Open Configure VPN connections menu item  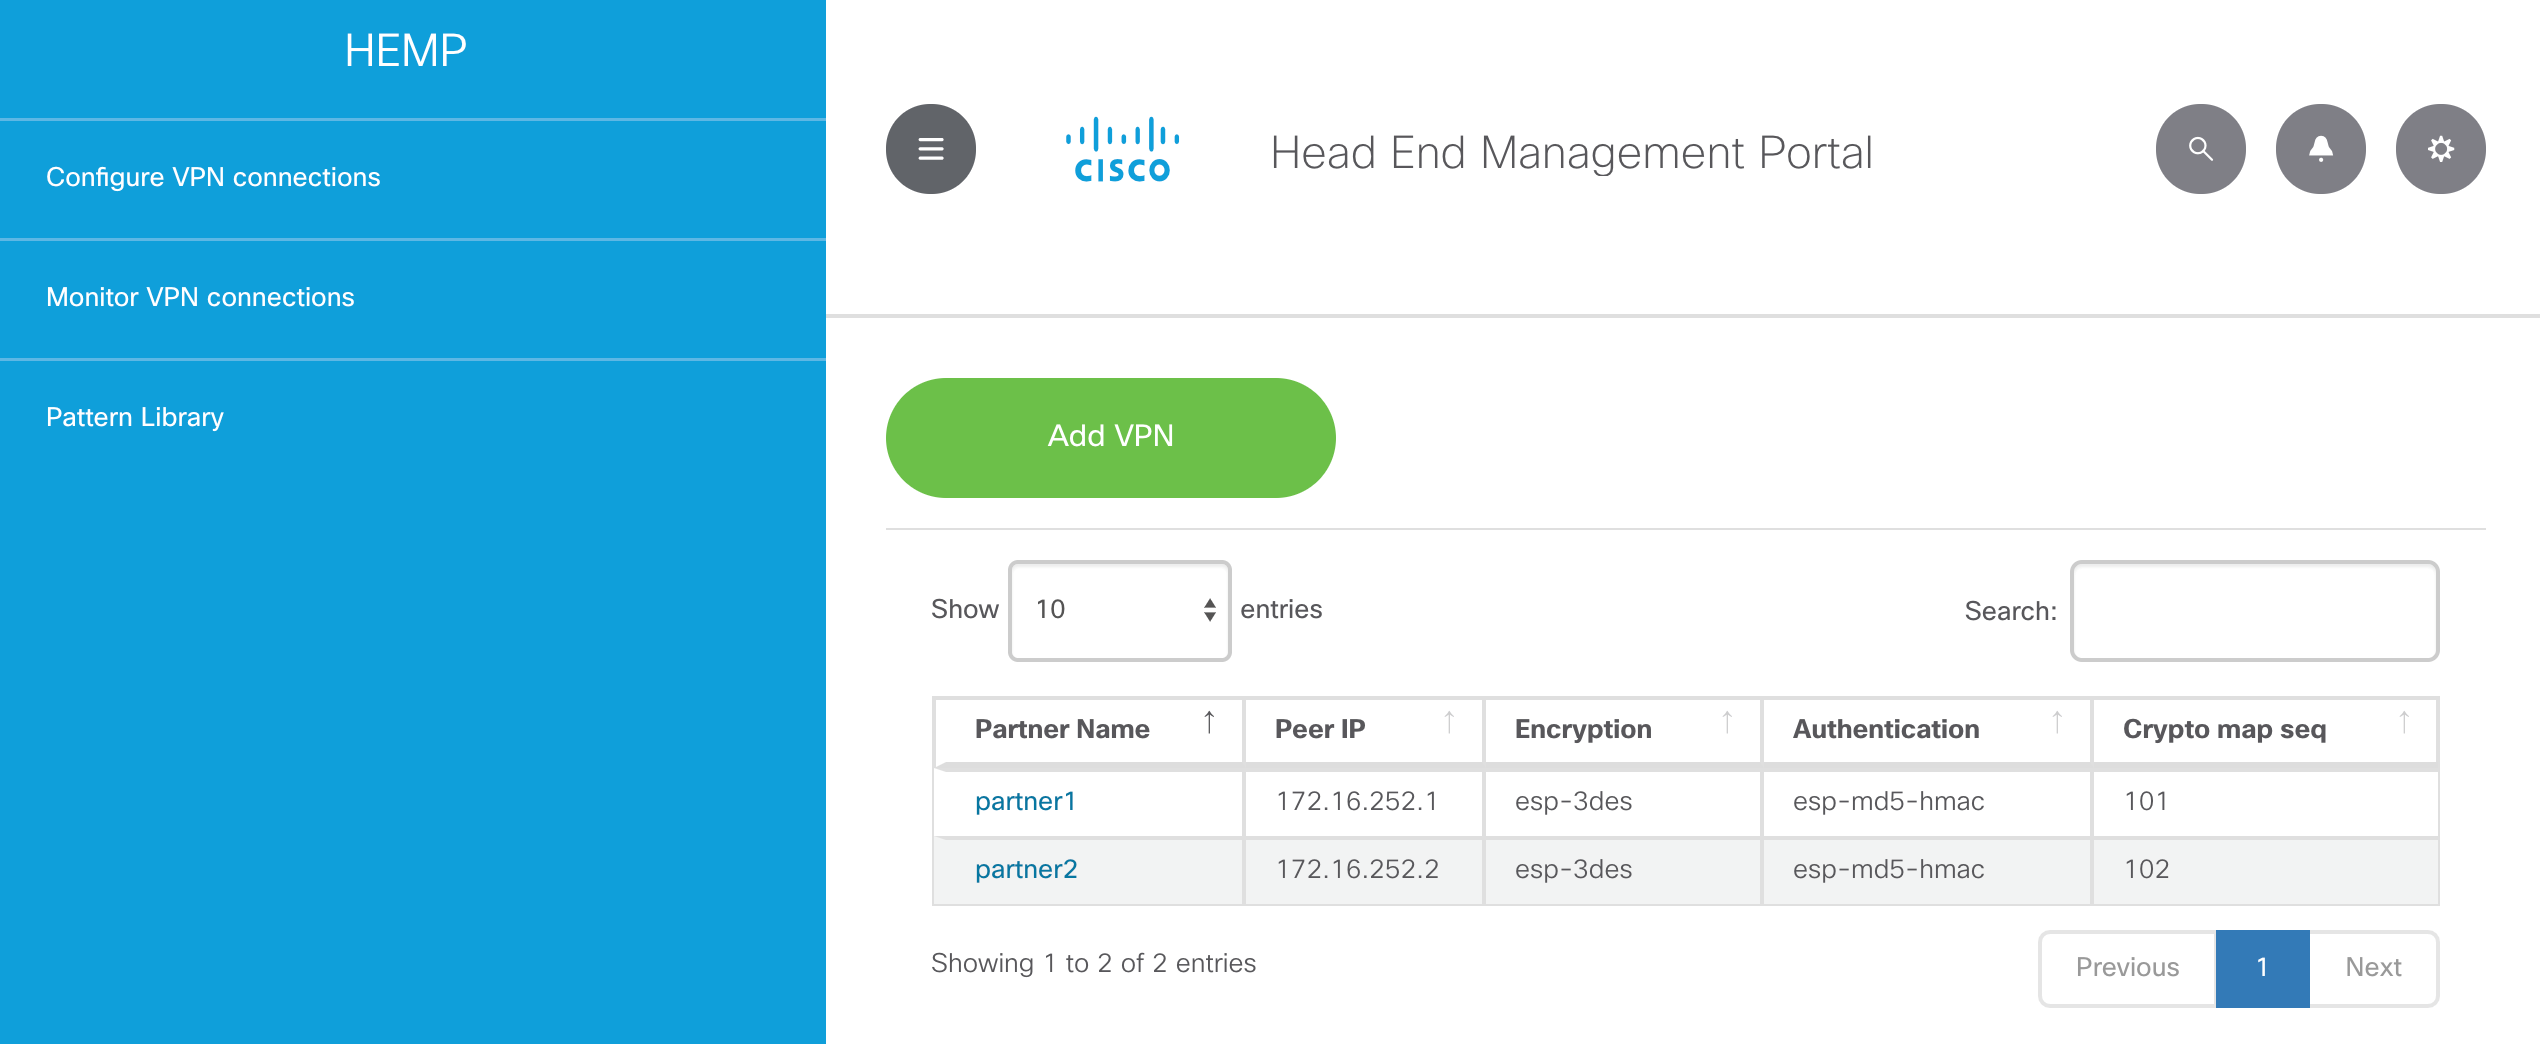(213, 177)
